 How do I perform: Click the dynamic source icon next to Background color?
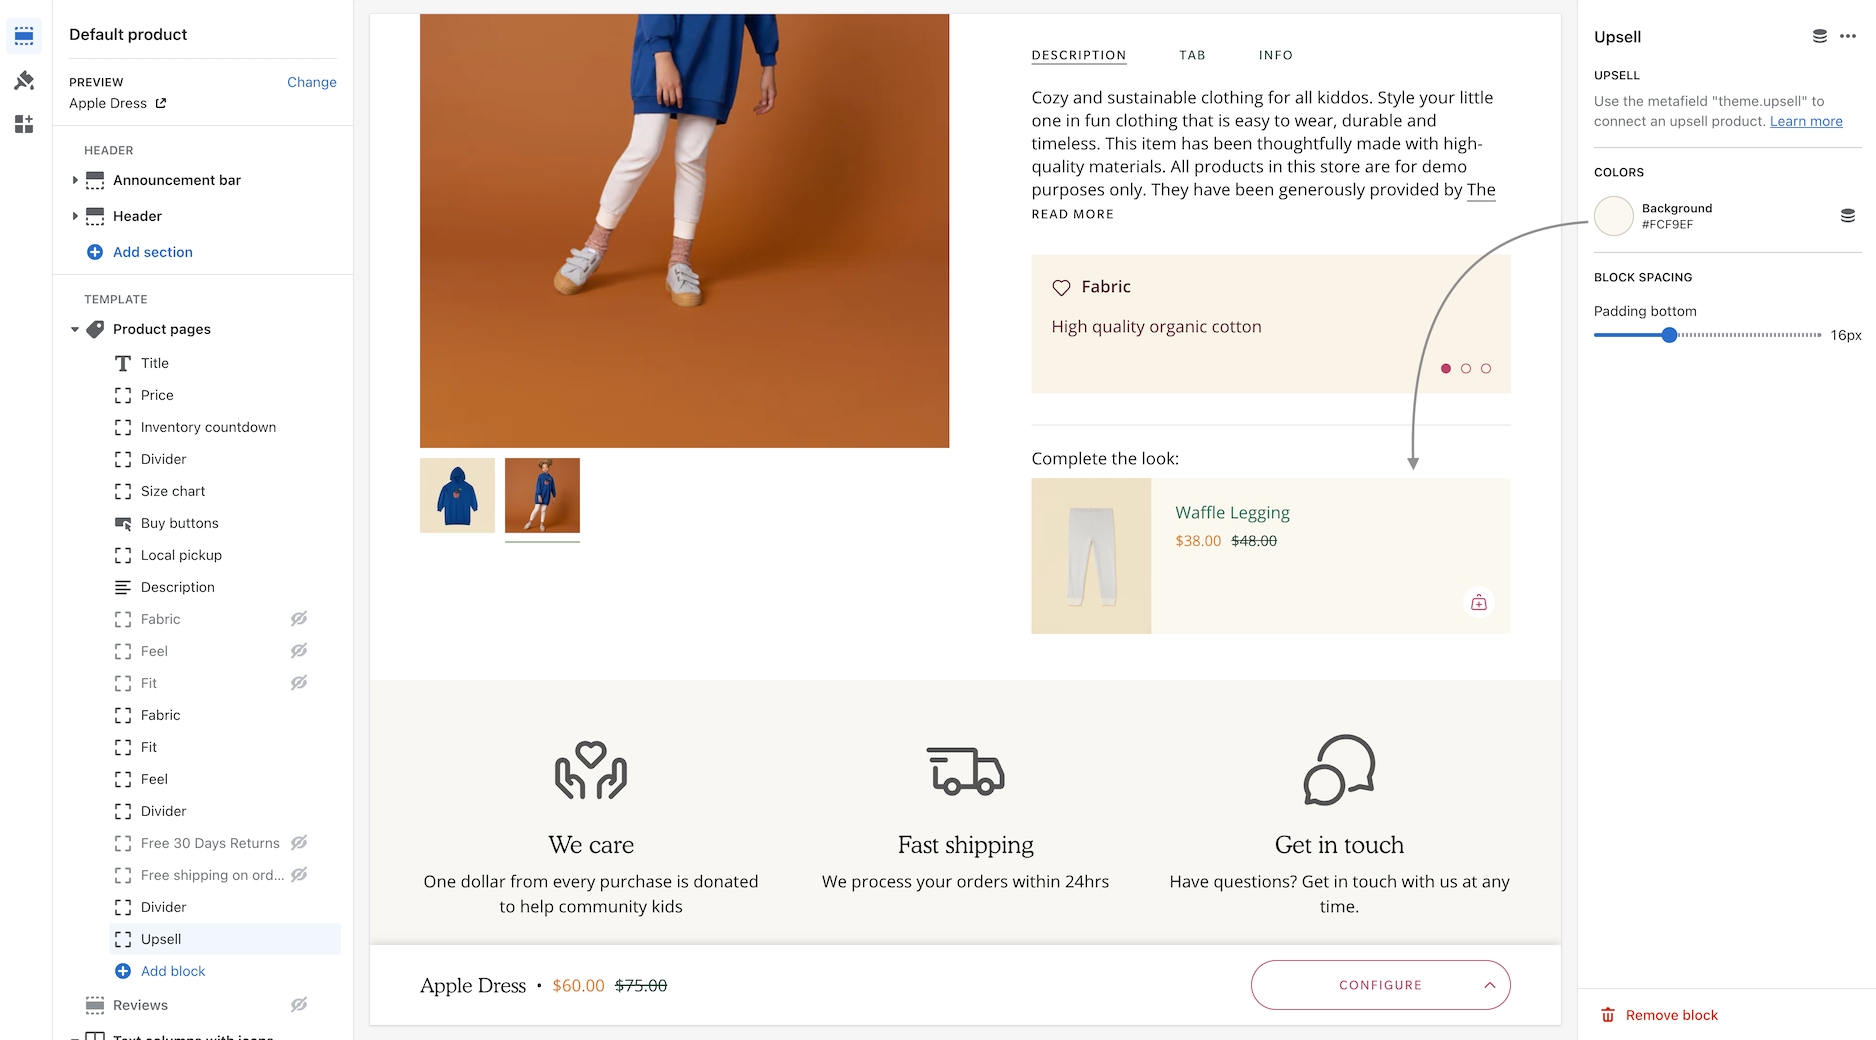[1848, 216]
